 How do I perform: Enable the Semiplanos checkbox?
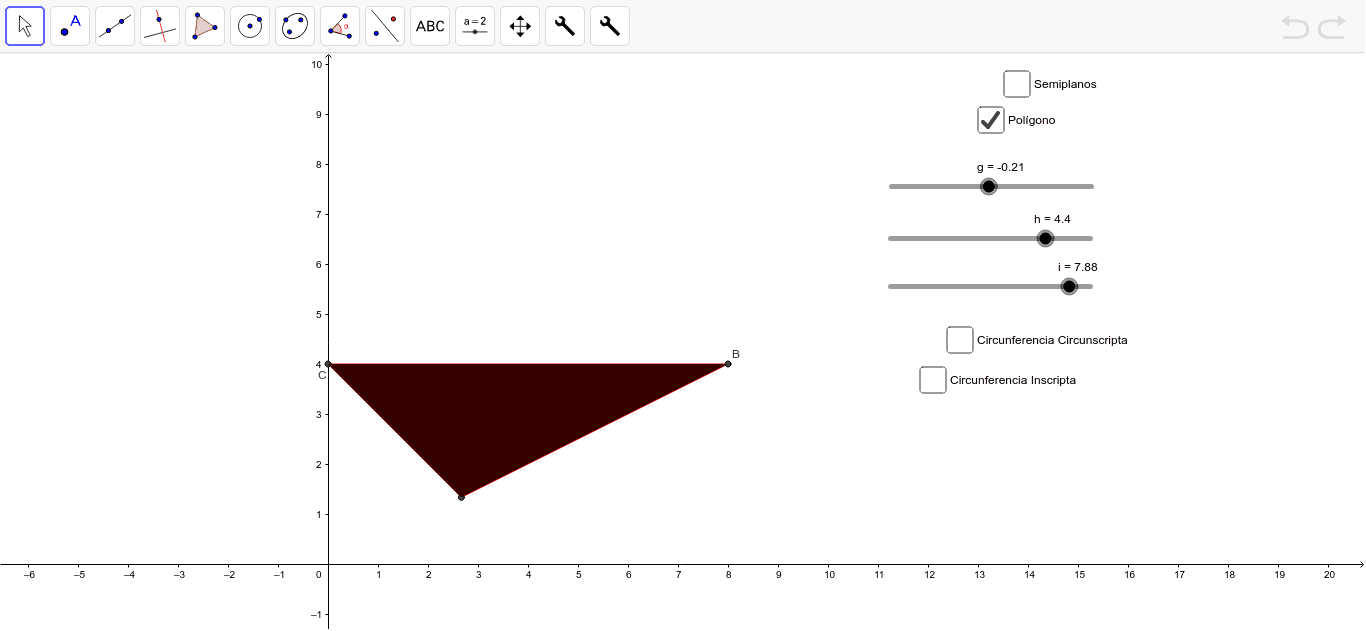coord(1017,84)
